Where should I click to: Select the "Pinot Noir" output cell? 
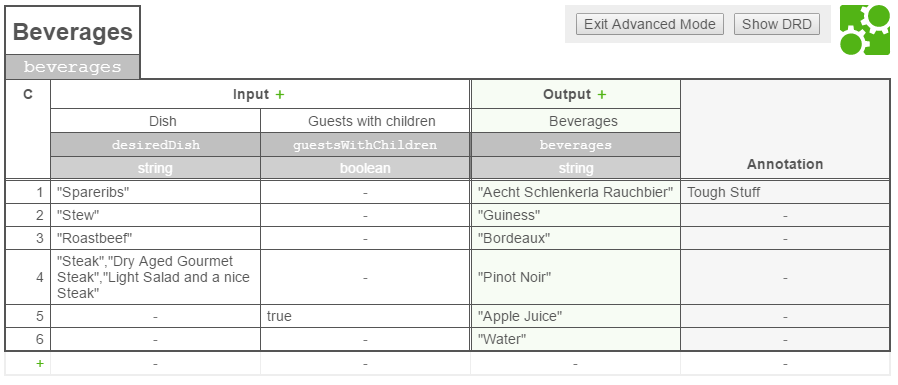pos(576,277)
